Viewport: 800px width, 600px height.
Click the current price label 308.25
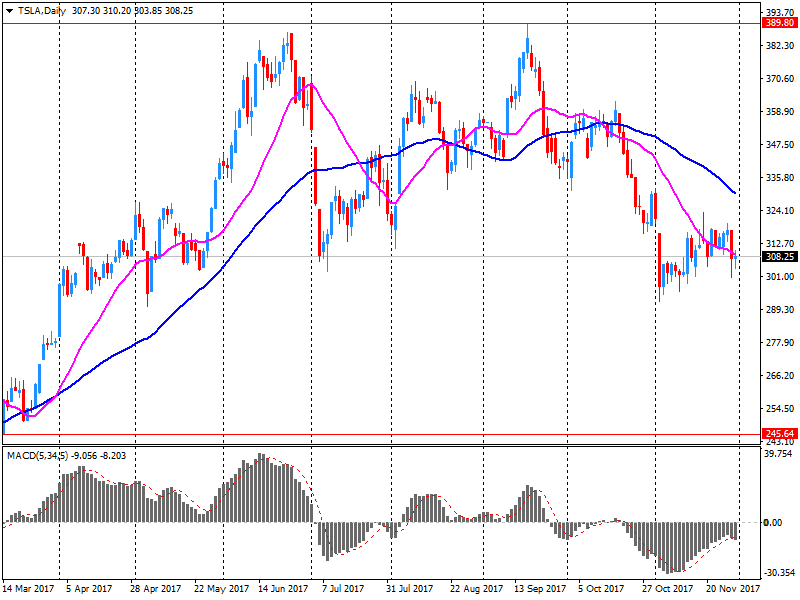(x=777, y=257)
